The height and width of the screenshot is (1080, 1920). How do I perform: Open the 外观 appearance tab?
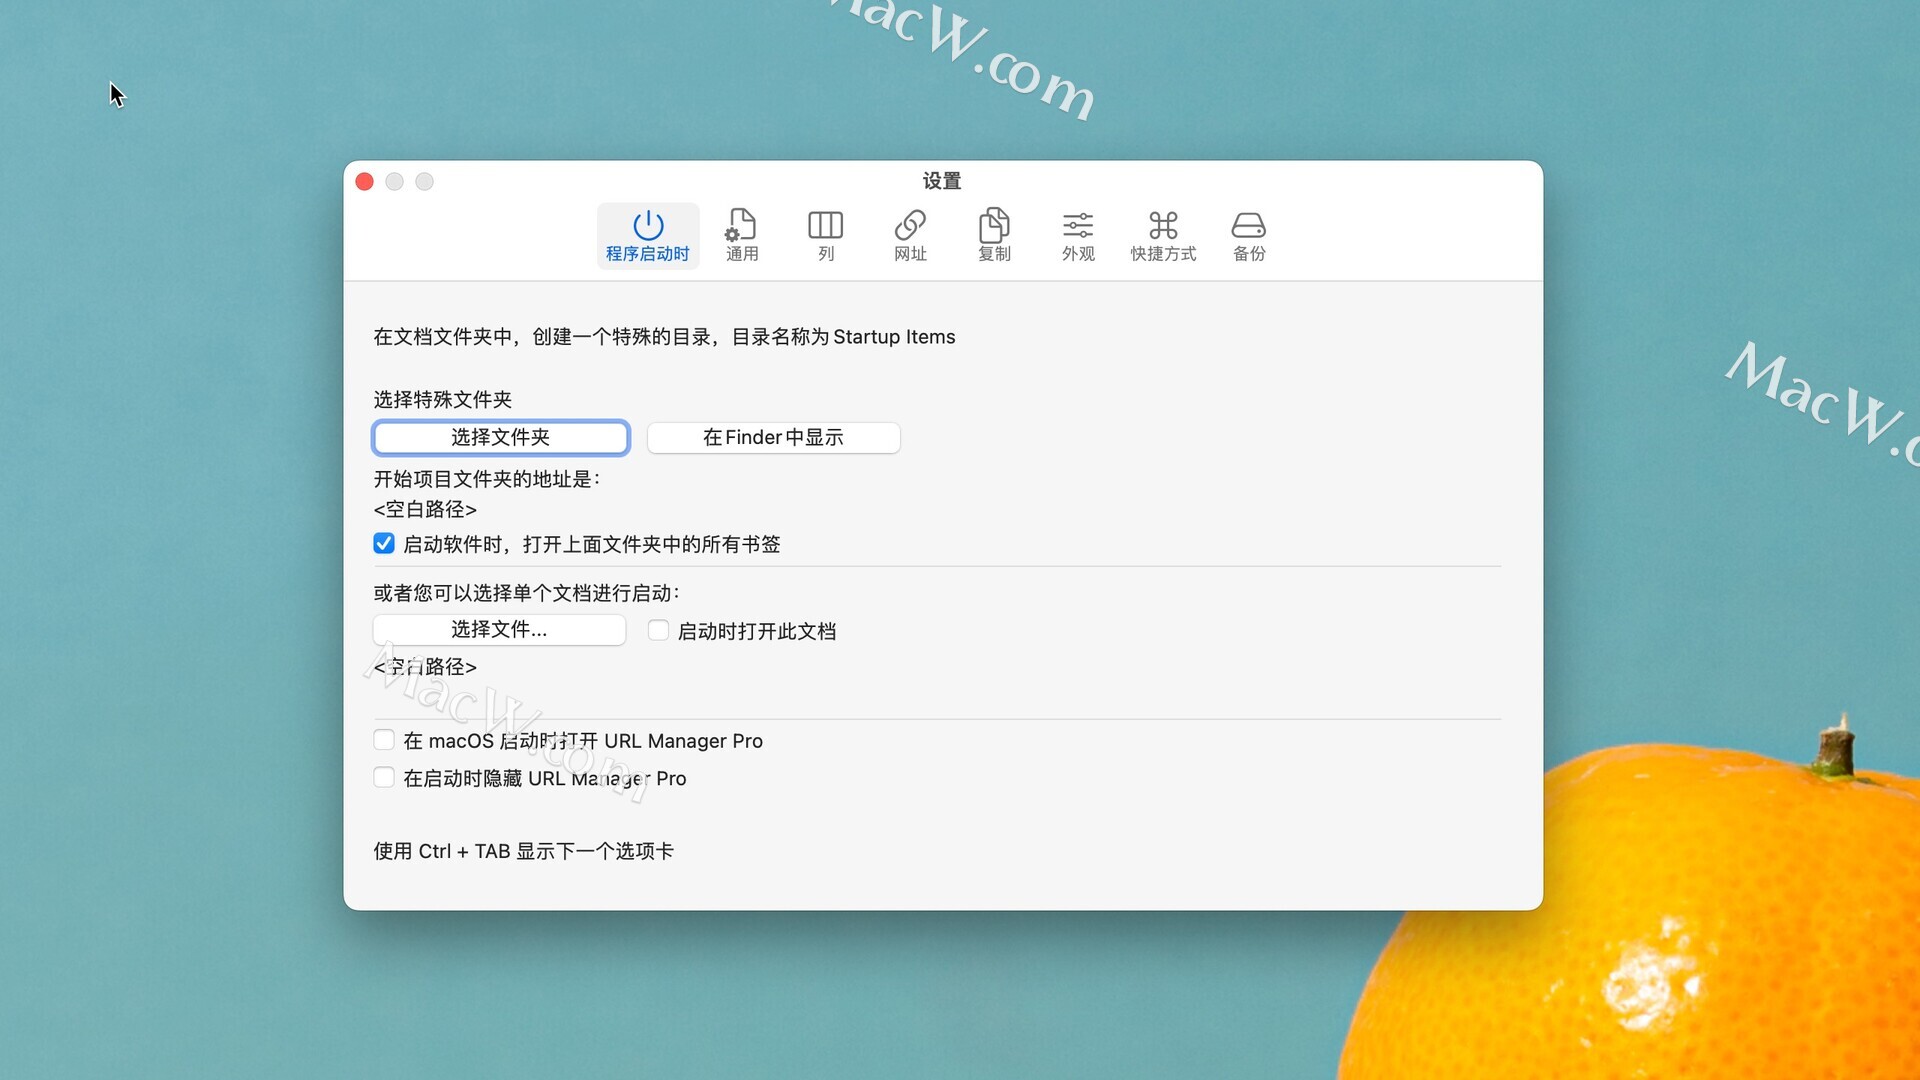1078,236
